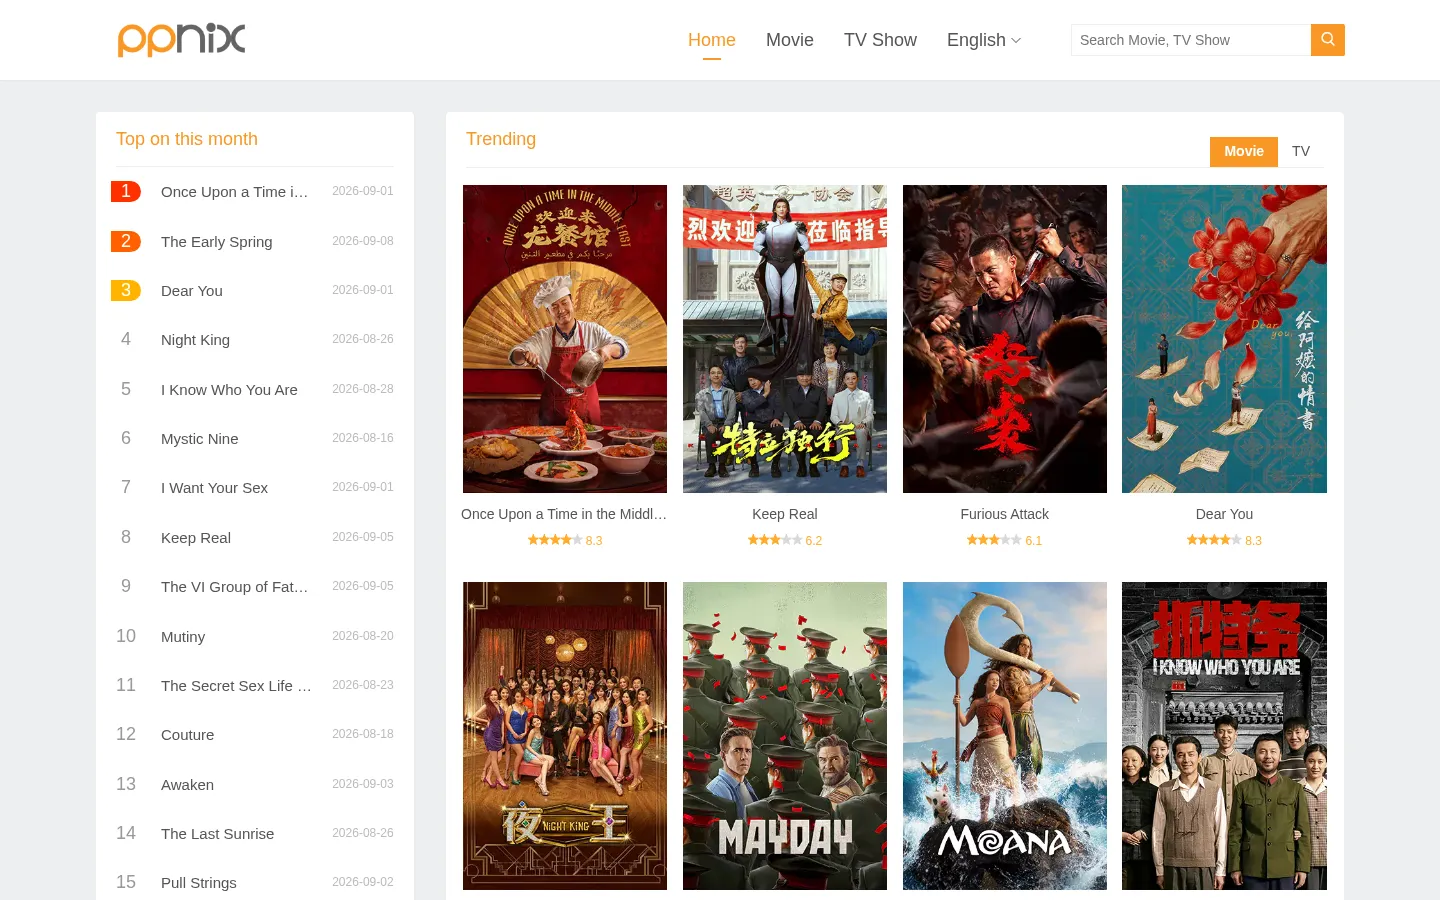Click the 6.2 star rating under Keep Real

[785, 540]
